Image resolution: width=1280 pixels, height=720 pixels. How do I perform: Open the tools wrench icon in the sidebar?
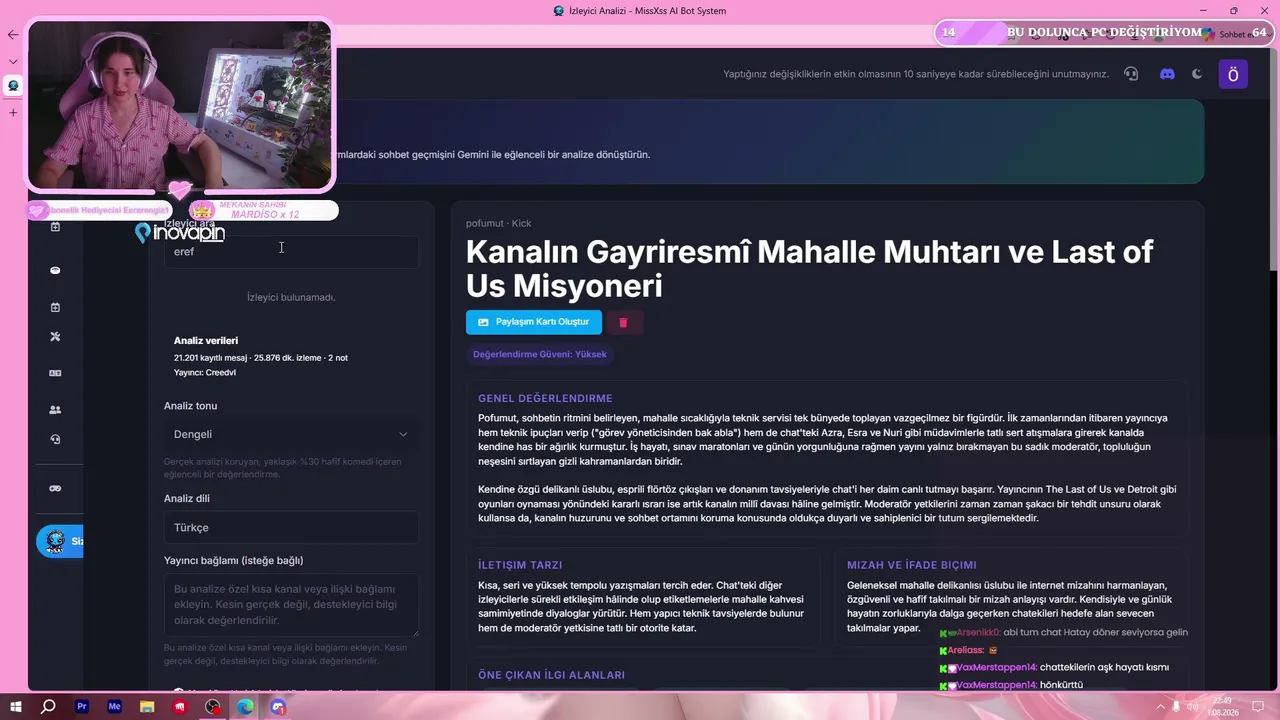pyautogui.click(x=55, y=337)
